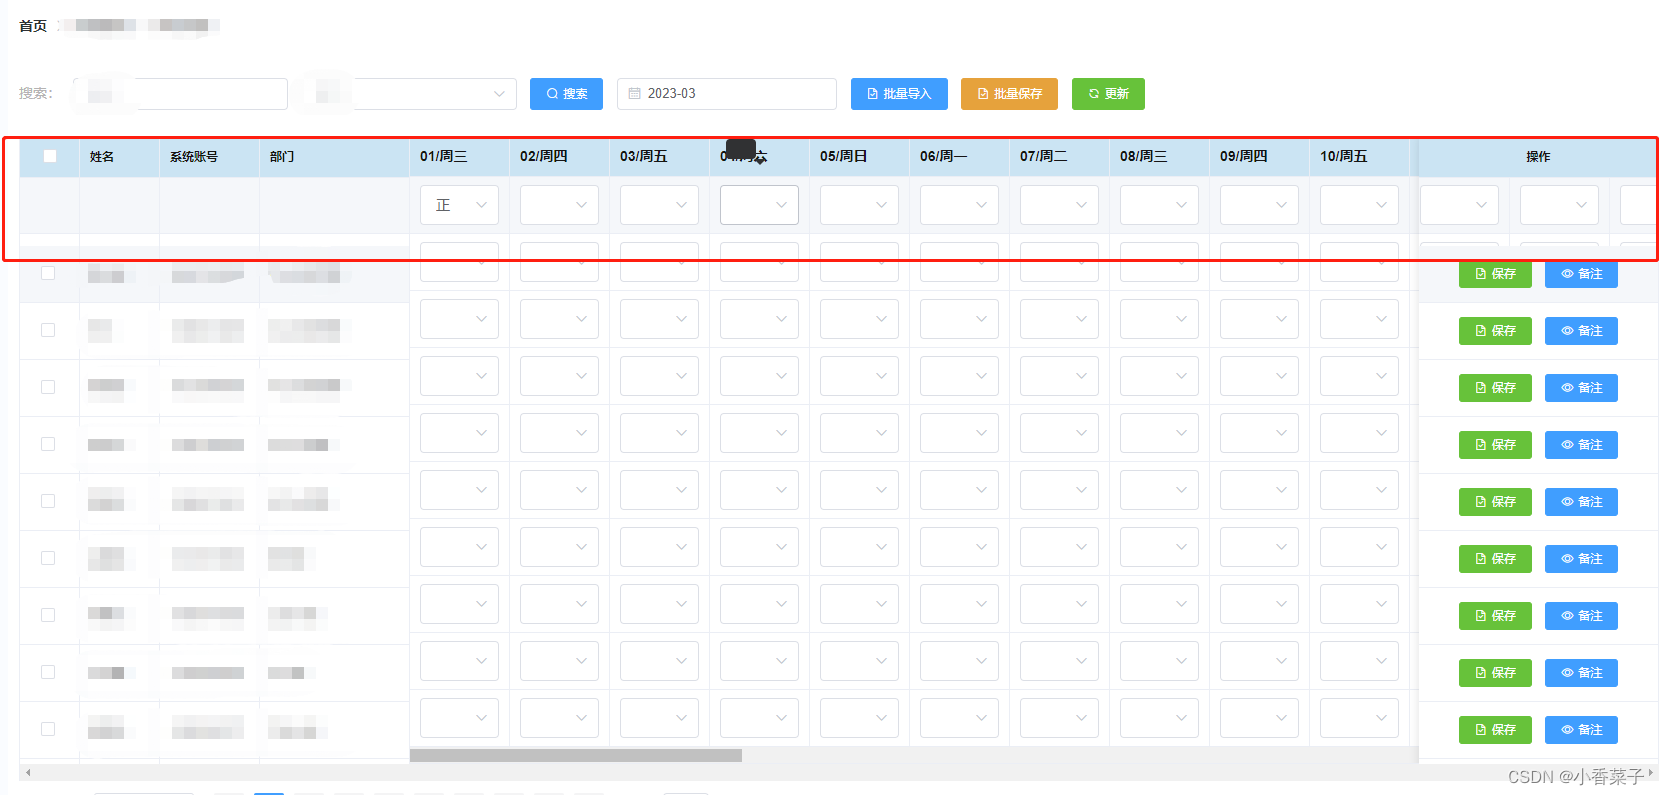Screen dimensions: 1660x795
Task: Tick the checkbox of the first data row
Action: (x=48, y=273)
